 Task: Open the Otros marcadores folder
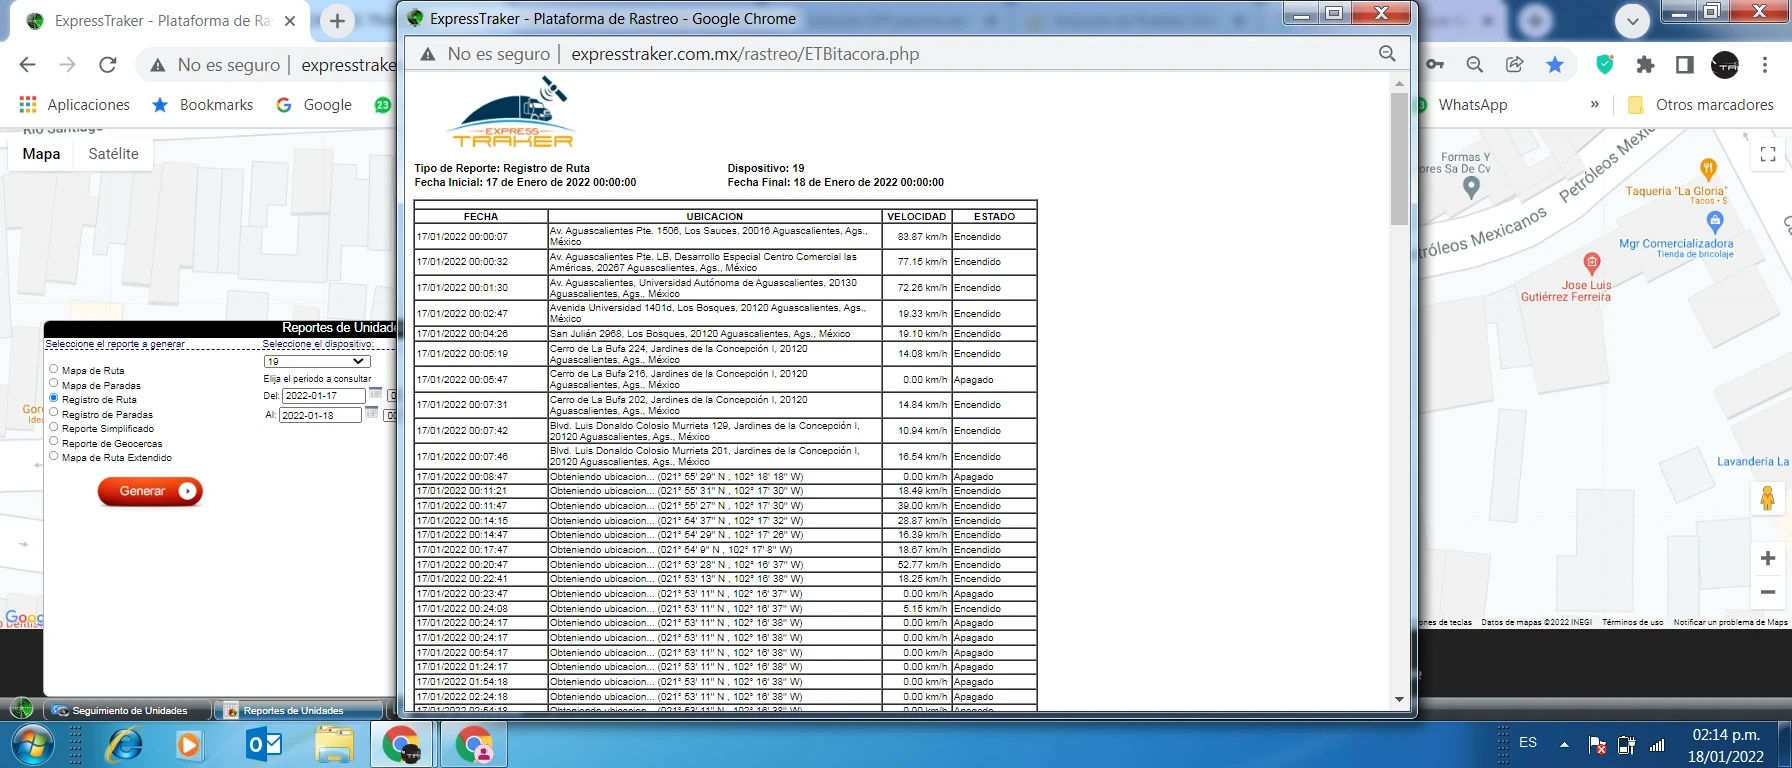(1701, 105)
